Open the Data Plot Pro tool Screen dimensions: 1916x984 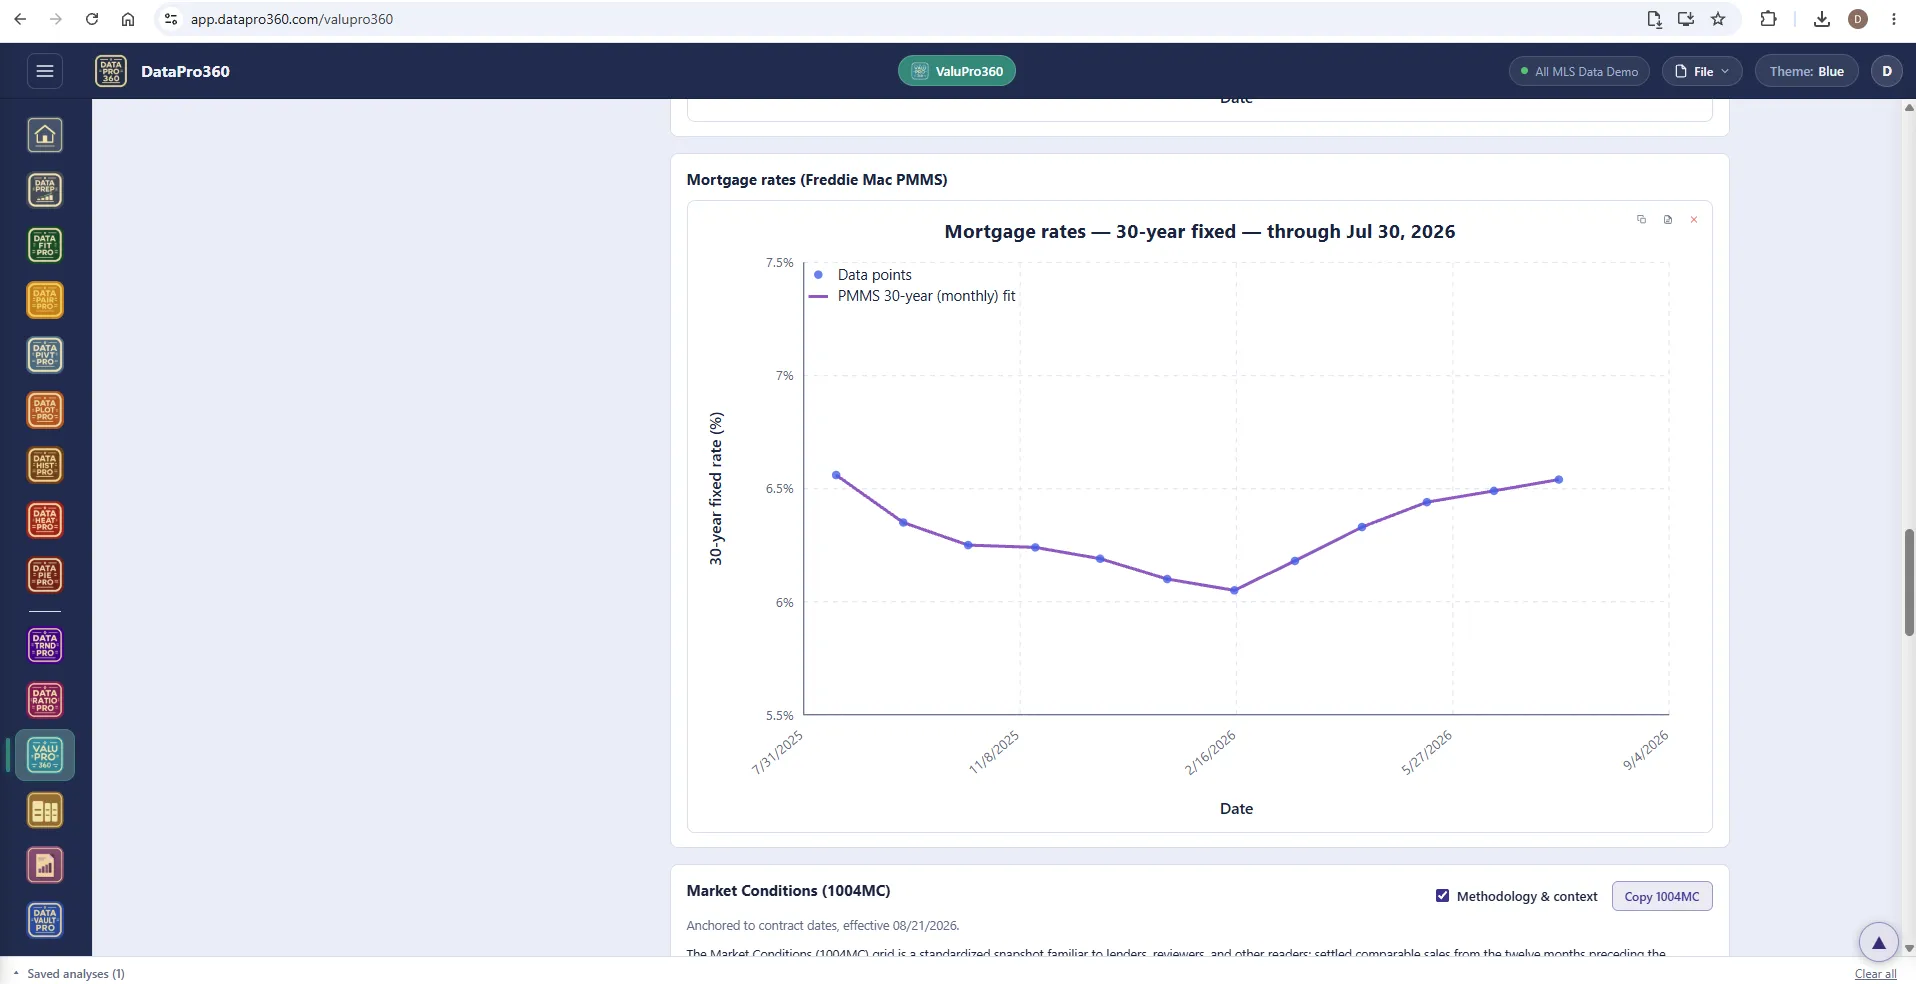point(45,410)
